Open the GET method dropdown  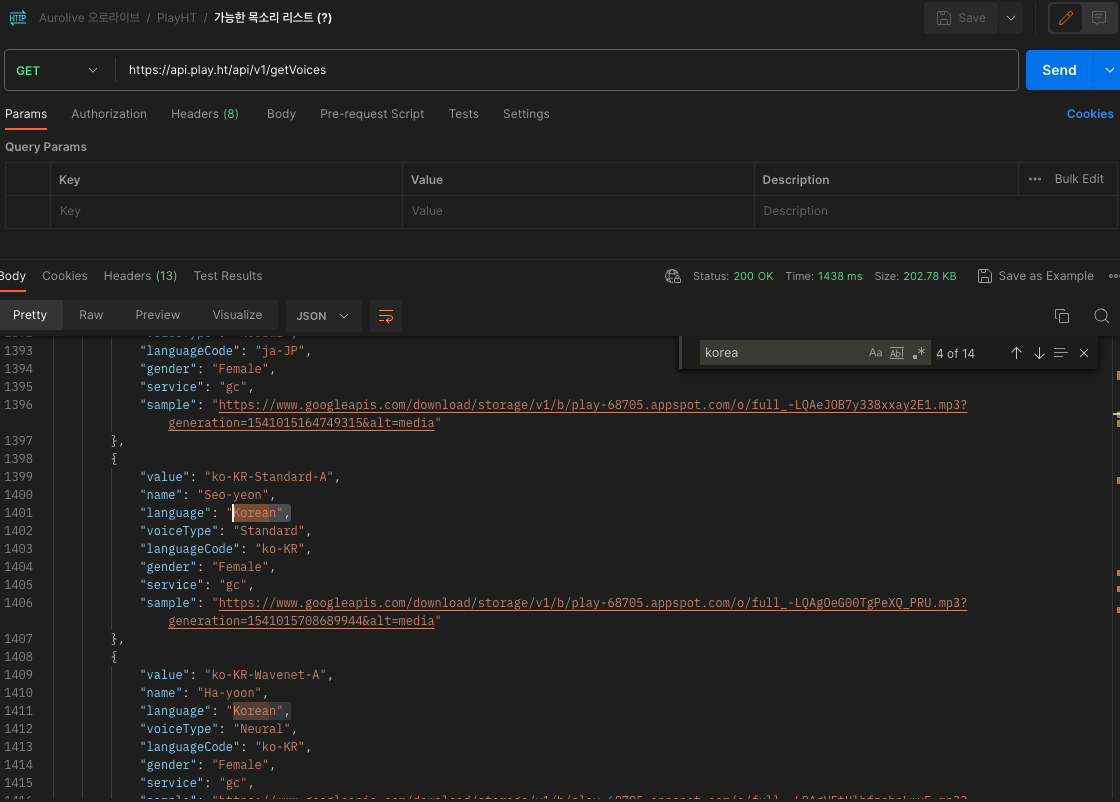57,70
